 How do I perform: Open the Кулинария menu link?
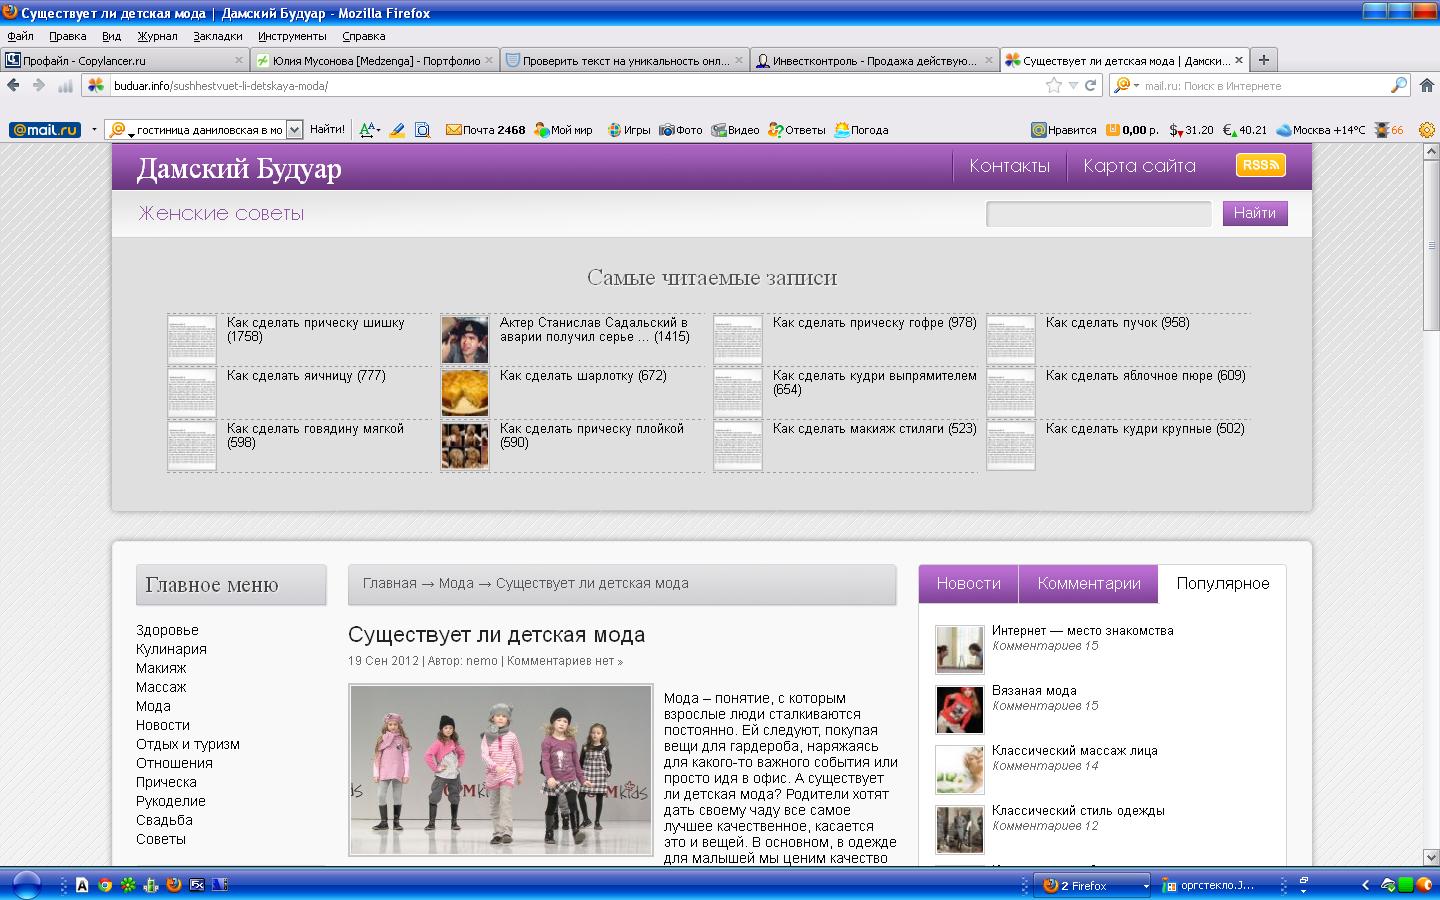coord(171,649)
